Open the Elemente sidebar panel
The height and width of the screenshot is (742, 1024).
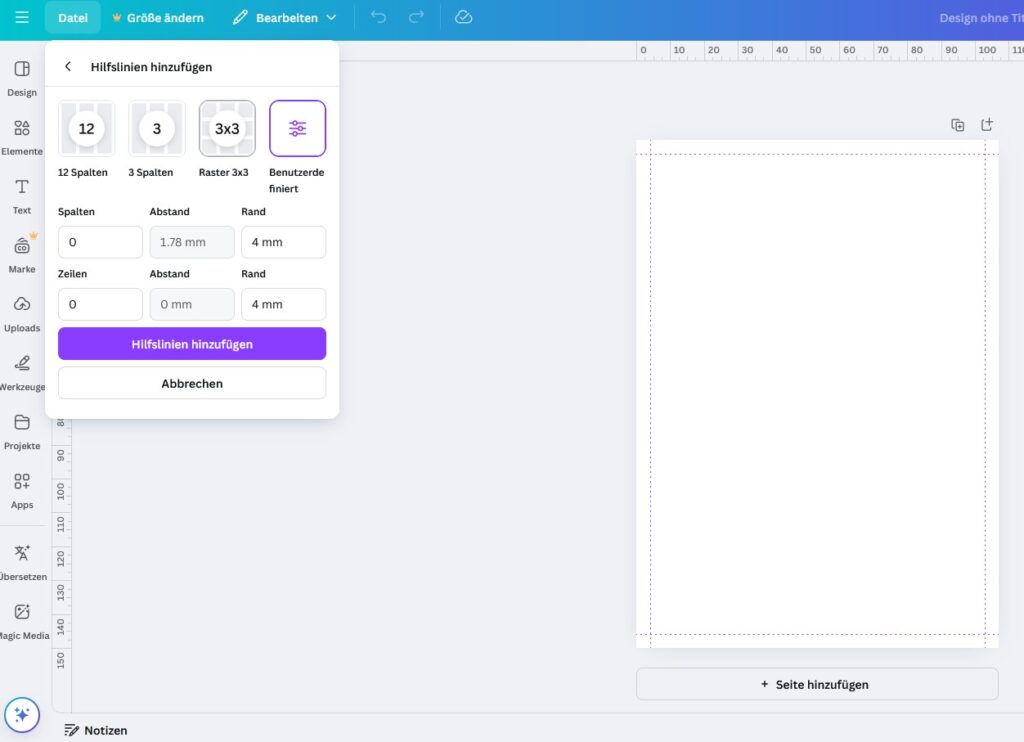pyautogui.click(x=22, y=137)
